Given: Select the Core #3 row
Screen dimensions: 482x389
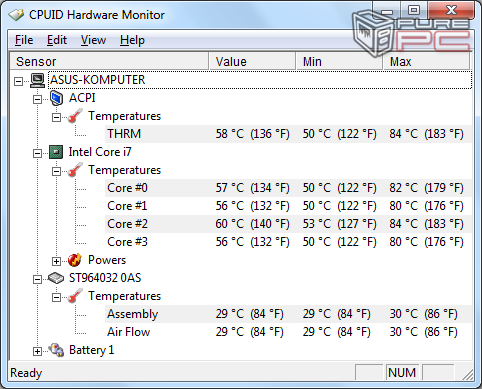Looking at the screenshot, I should (x=288, y=242).
